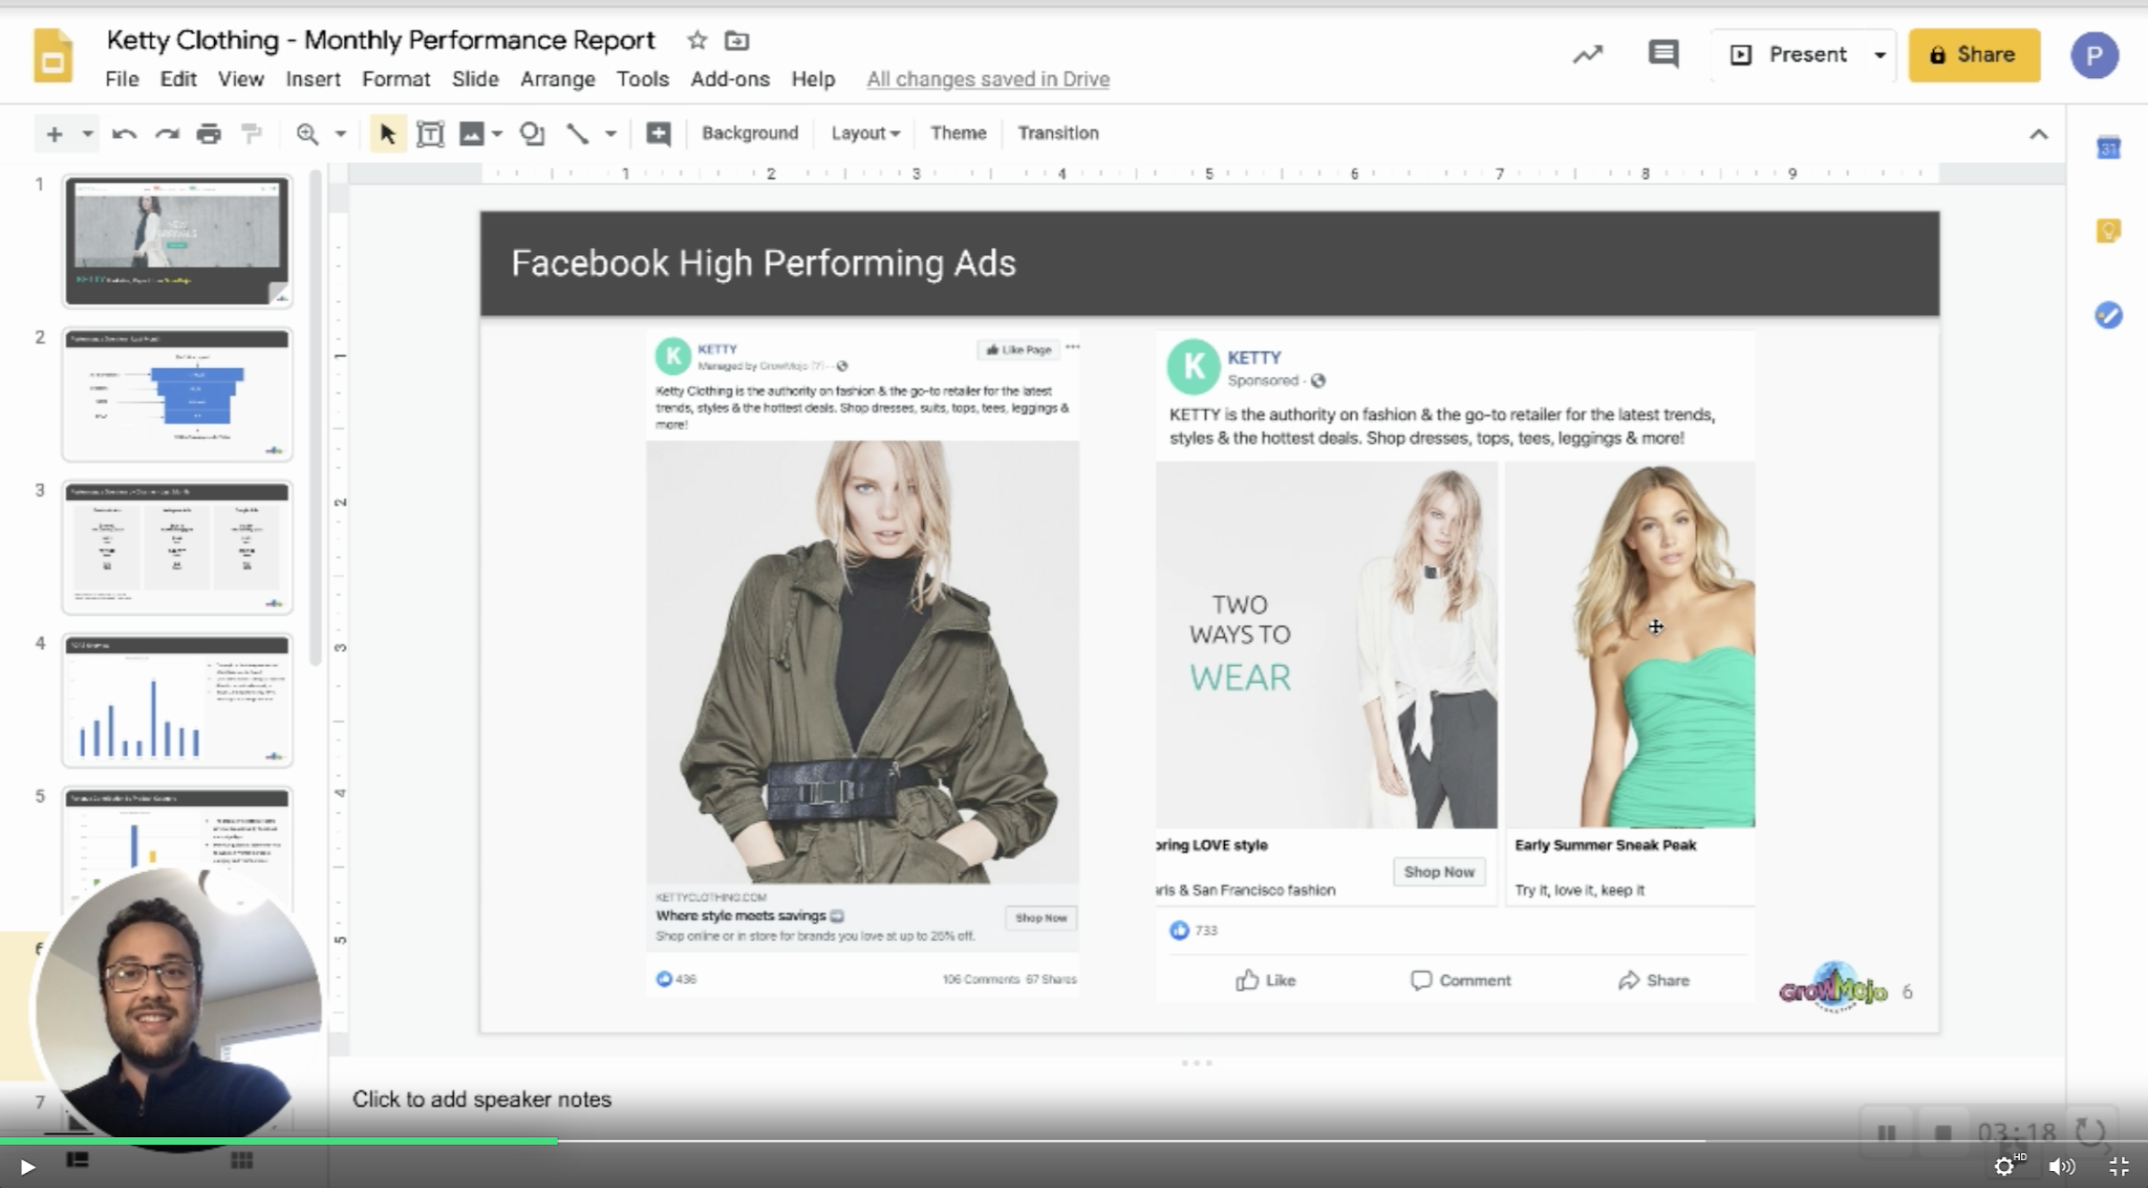Select slide 3 thumbnail
This screenshot has height=1188, width=2148.
(x=177, y=547)
